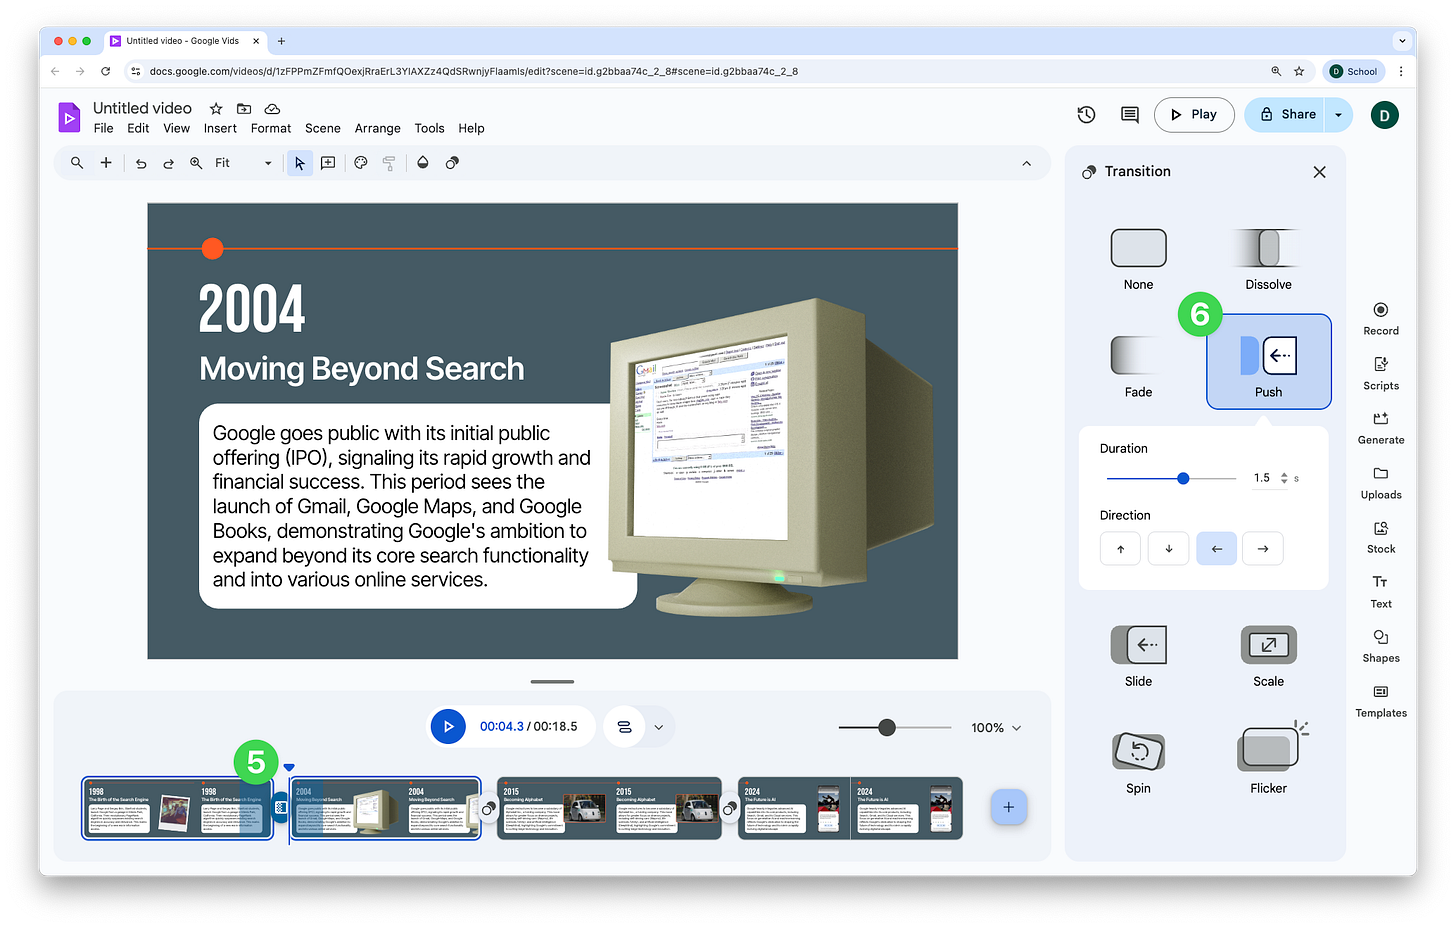Open the zoom Fit dropdown
Screen dimensions: 1456x928
pyautogui.click(x=241, y=163)
